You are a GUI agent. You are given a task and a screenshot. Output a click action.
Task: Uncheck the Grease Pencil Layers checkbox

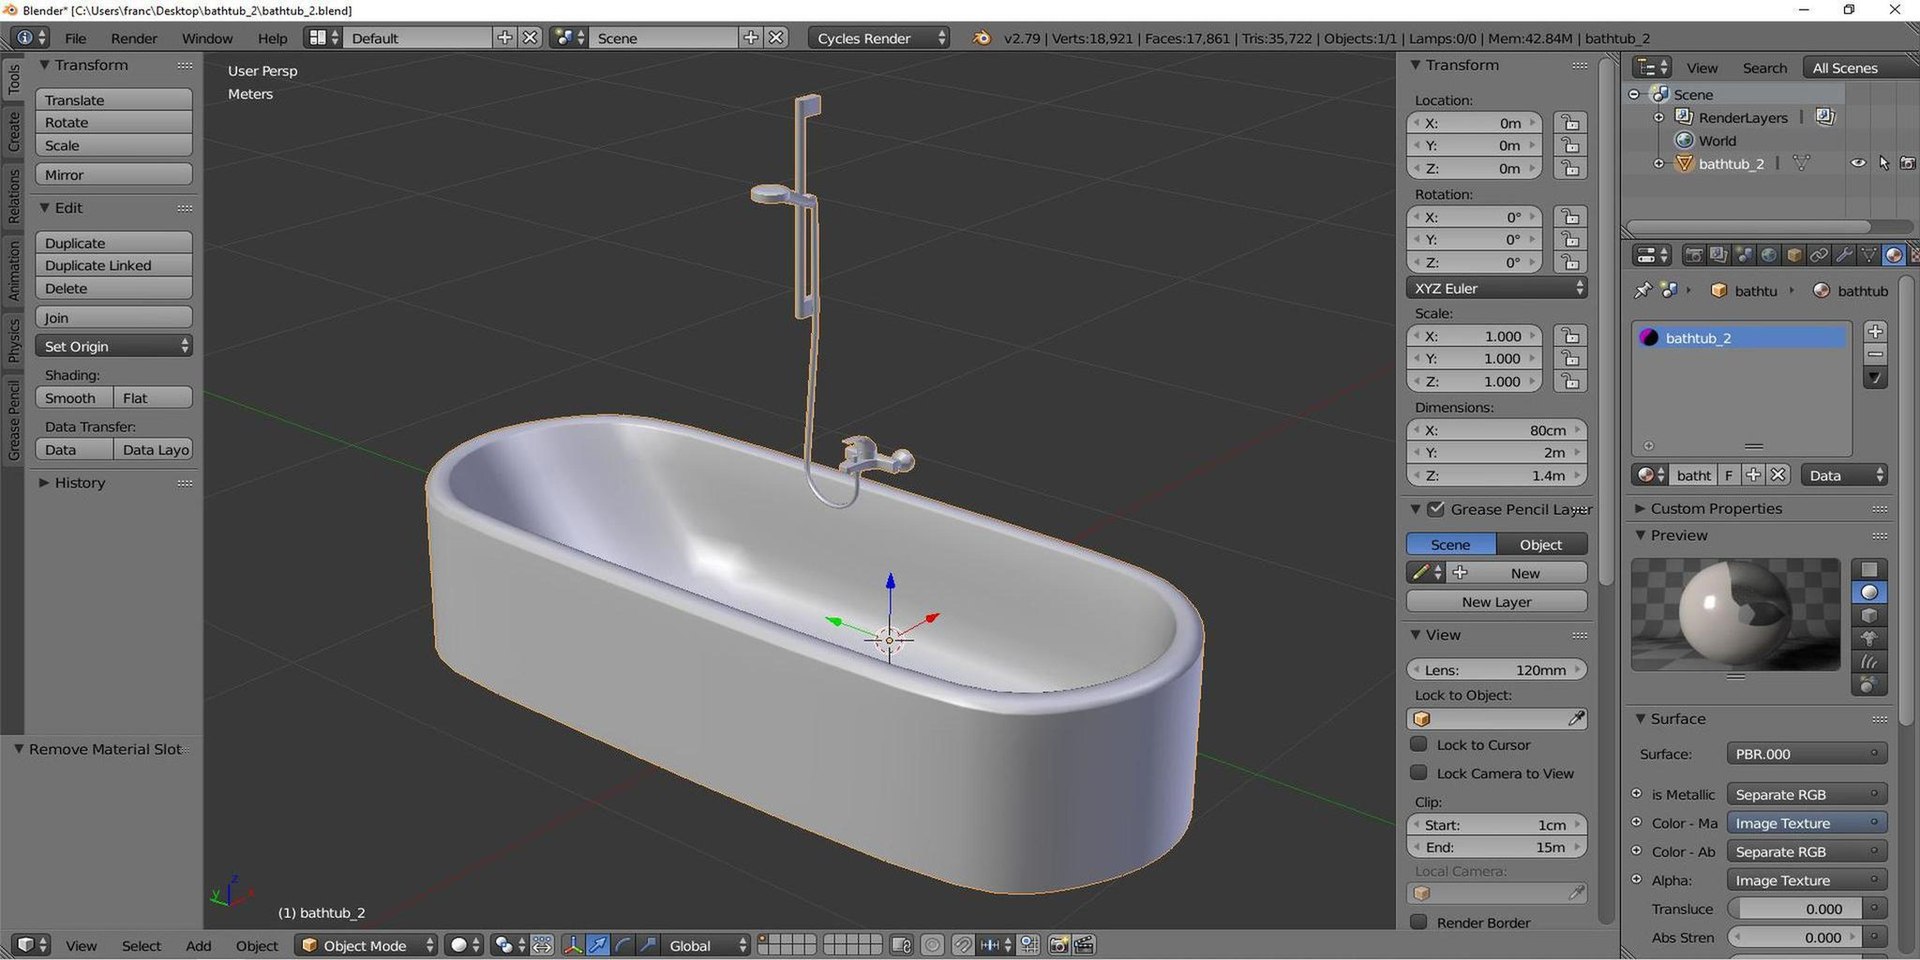[x=1436, y=509]
